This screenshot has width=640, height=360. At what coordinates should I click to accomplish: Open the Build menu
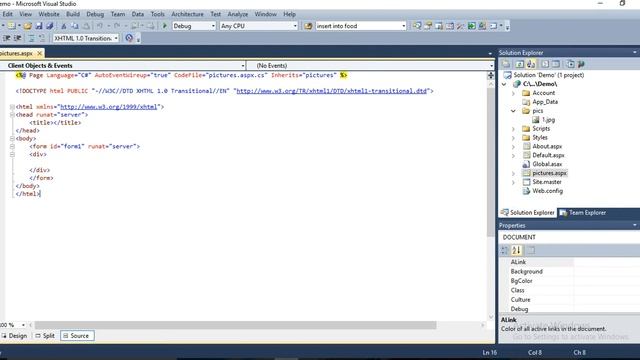(73, 14)
